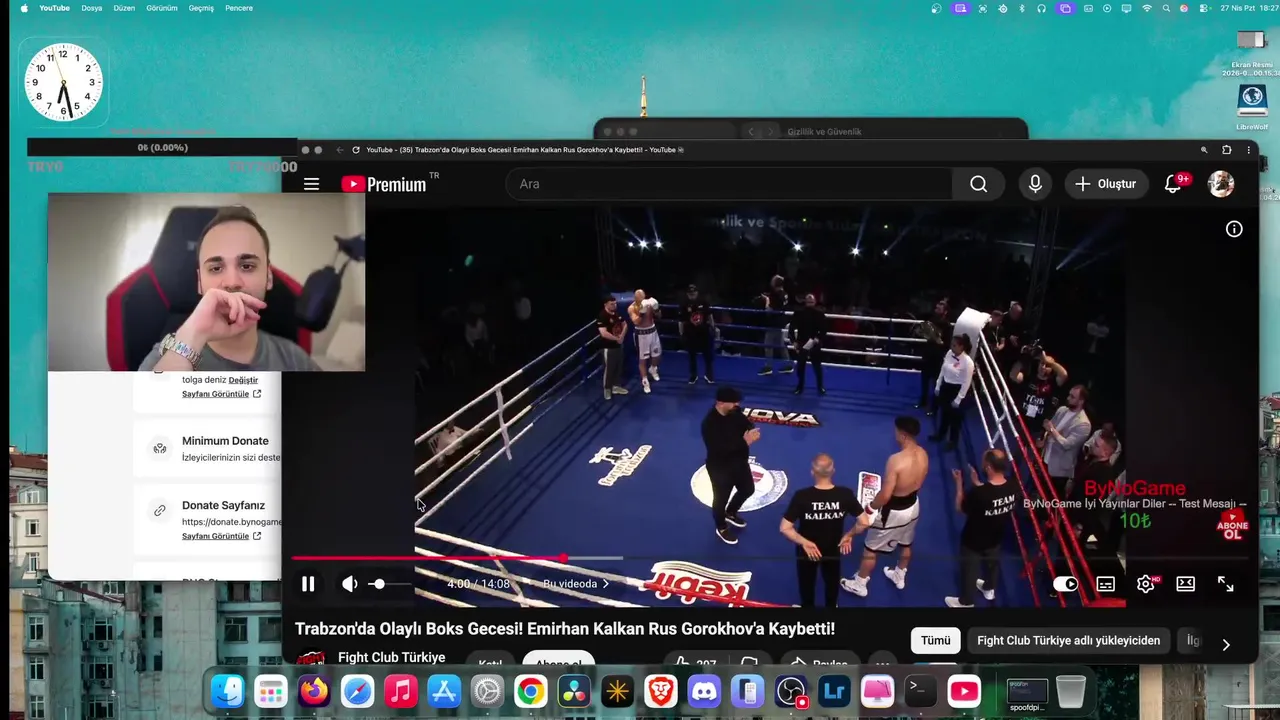This screenshot has height=720, width=1280.
Task: Open Lightroom from the Dock
Action: click(x=834, y=691)
